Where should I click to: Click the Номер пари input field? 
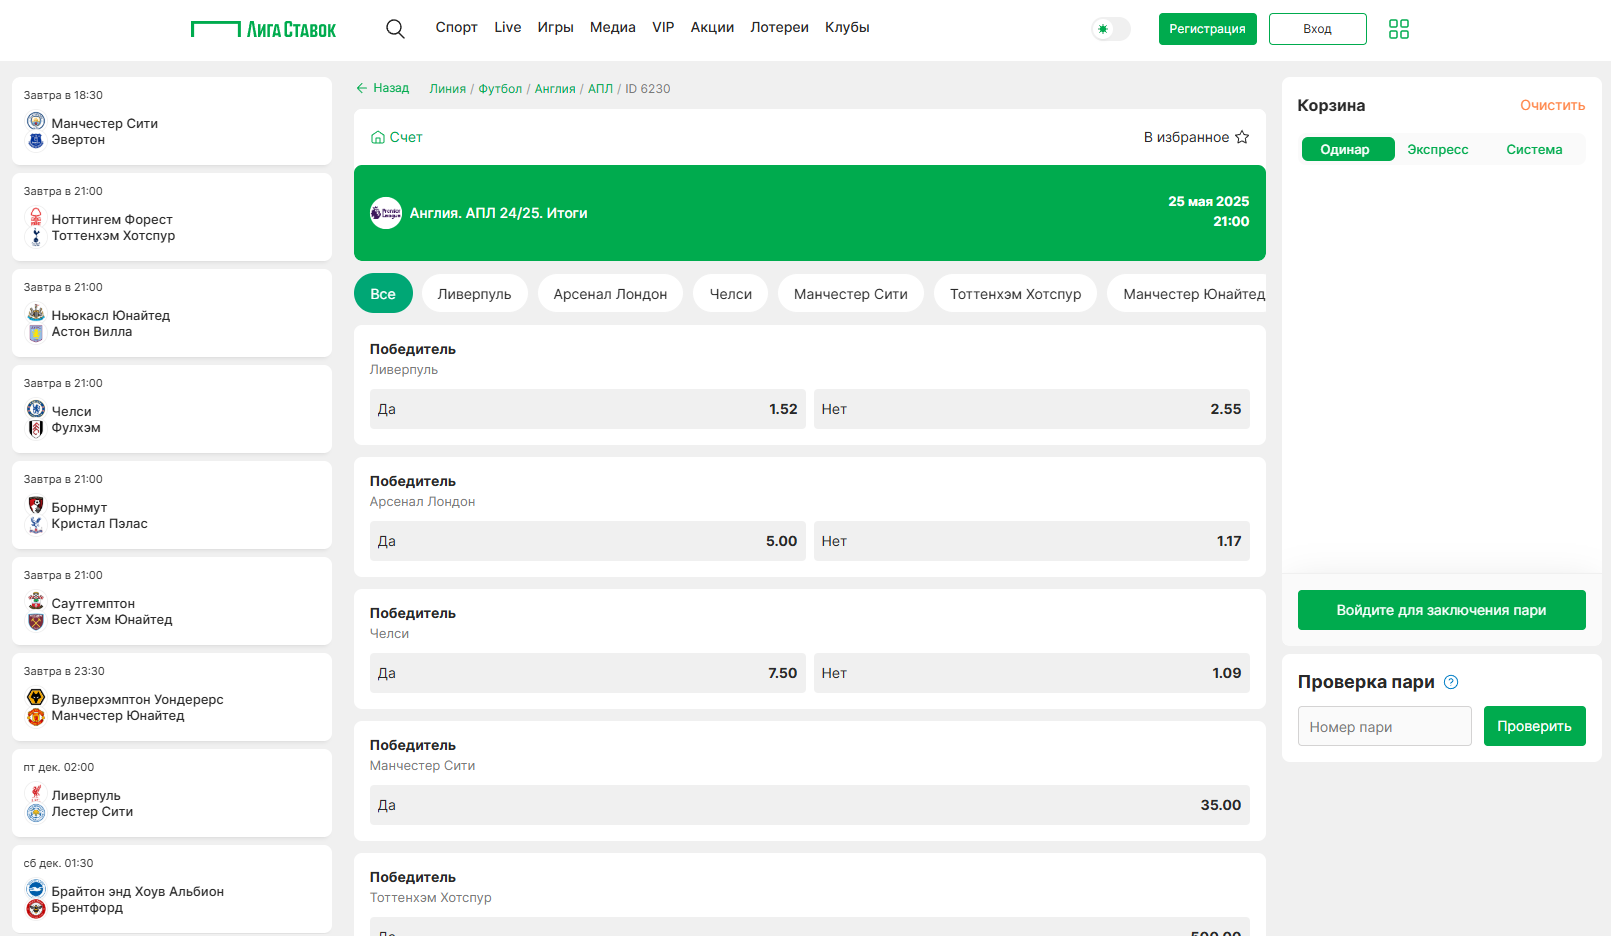(1384, 727)
